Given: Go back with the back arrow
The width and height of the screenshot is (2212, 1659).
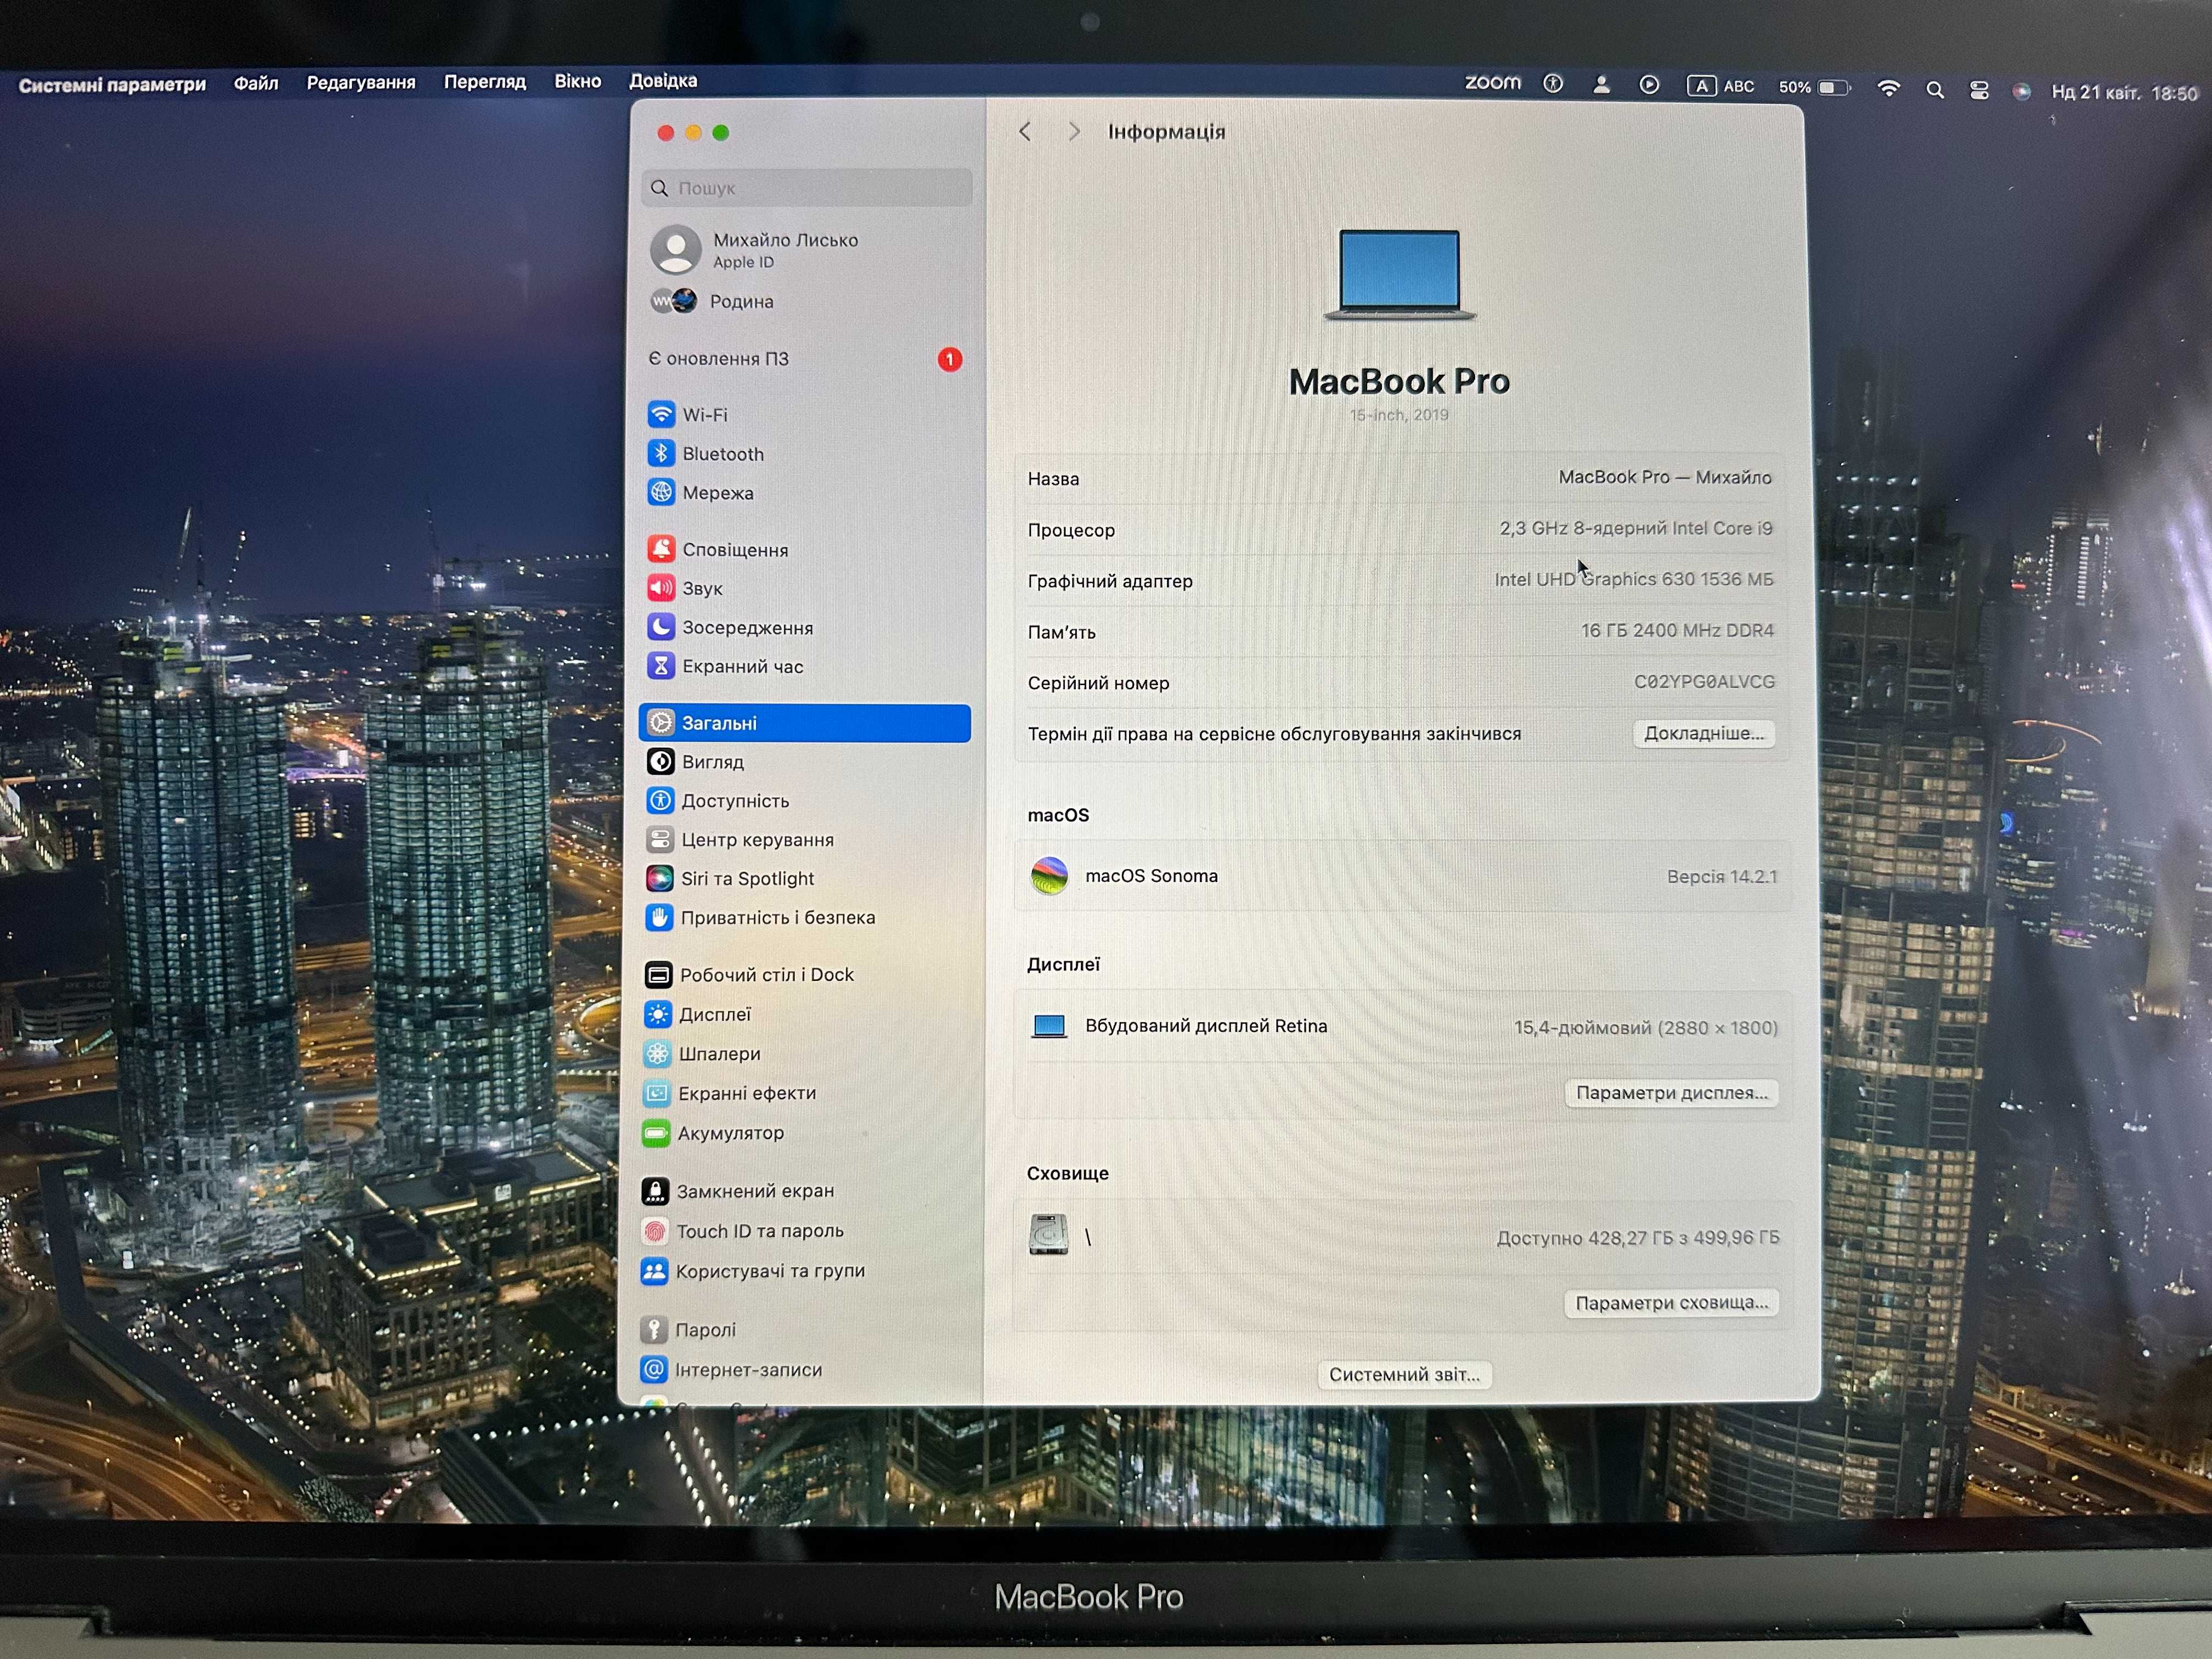Looking at the screenshot, I should point(1025,132).
